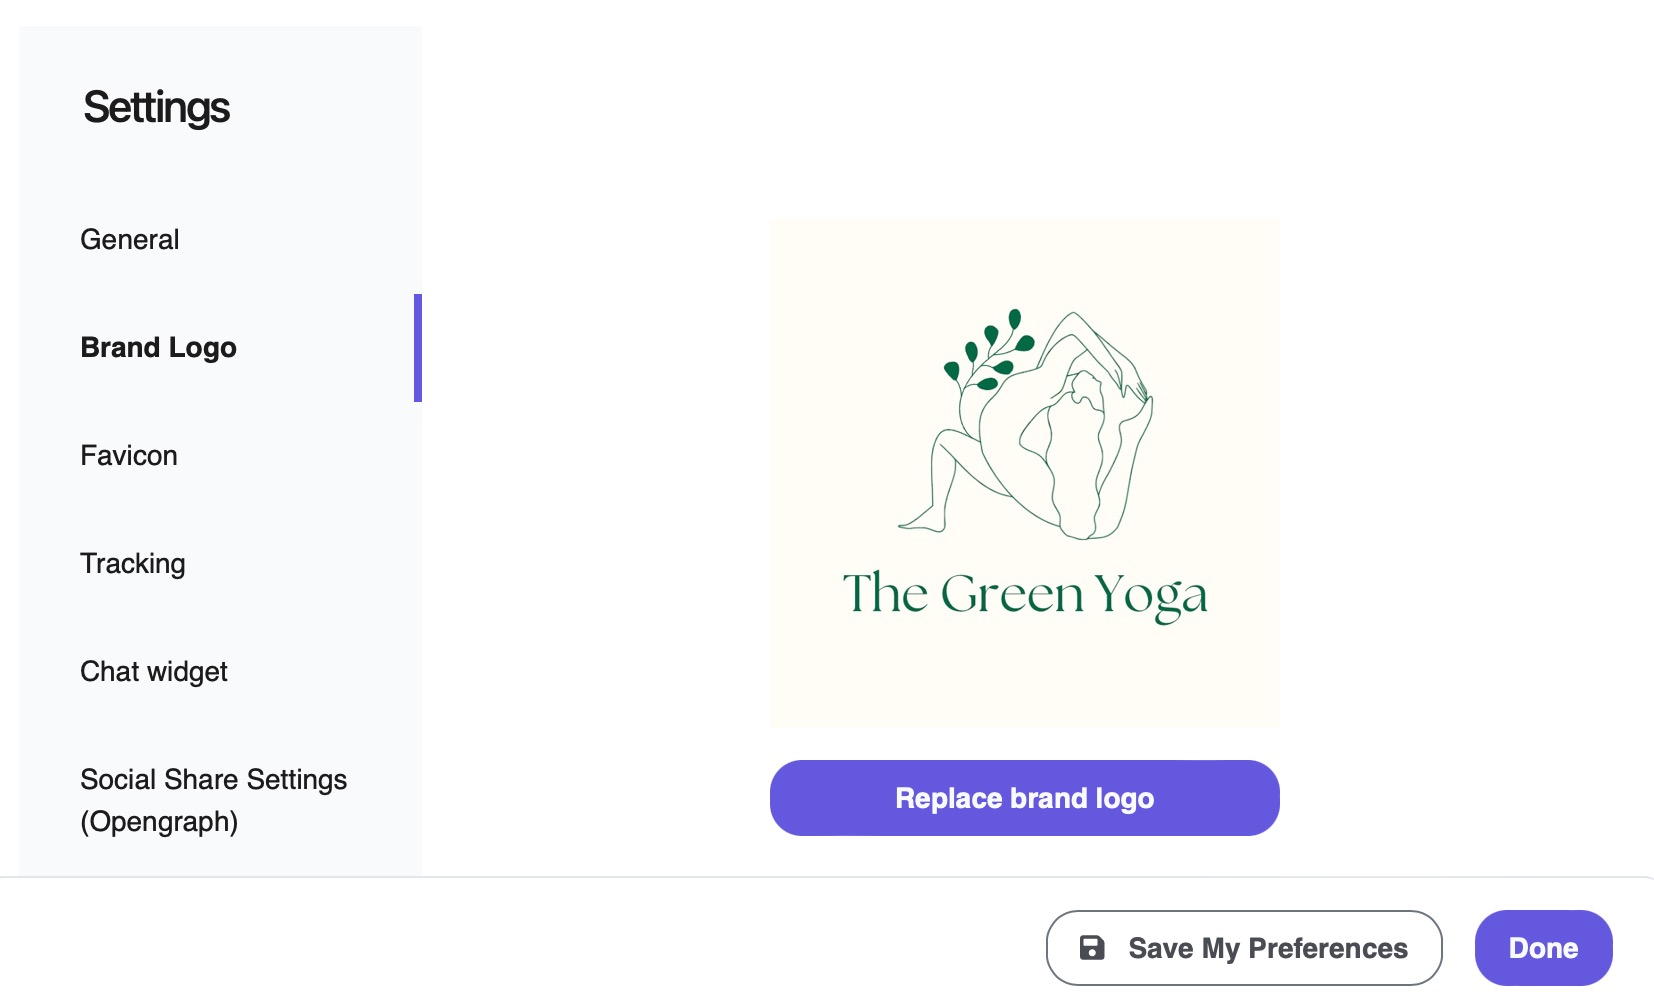Open the Tracking settings section
1654x1008 pixels.
coord(133,564)
